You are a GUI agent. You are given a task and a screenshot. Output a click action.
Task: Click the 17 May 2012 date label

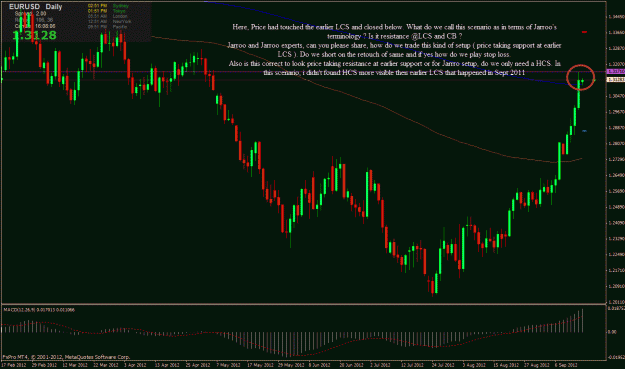click(260, 365)
